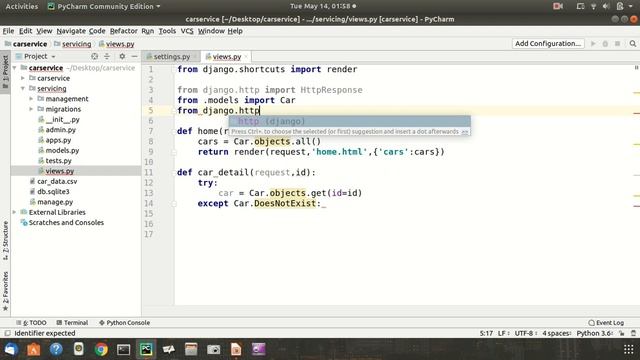The image size is (640, 360).
Task: Open the File menu
Action: point(8,31)
